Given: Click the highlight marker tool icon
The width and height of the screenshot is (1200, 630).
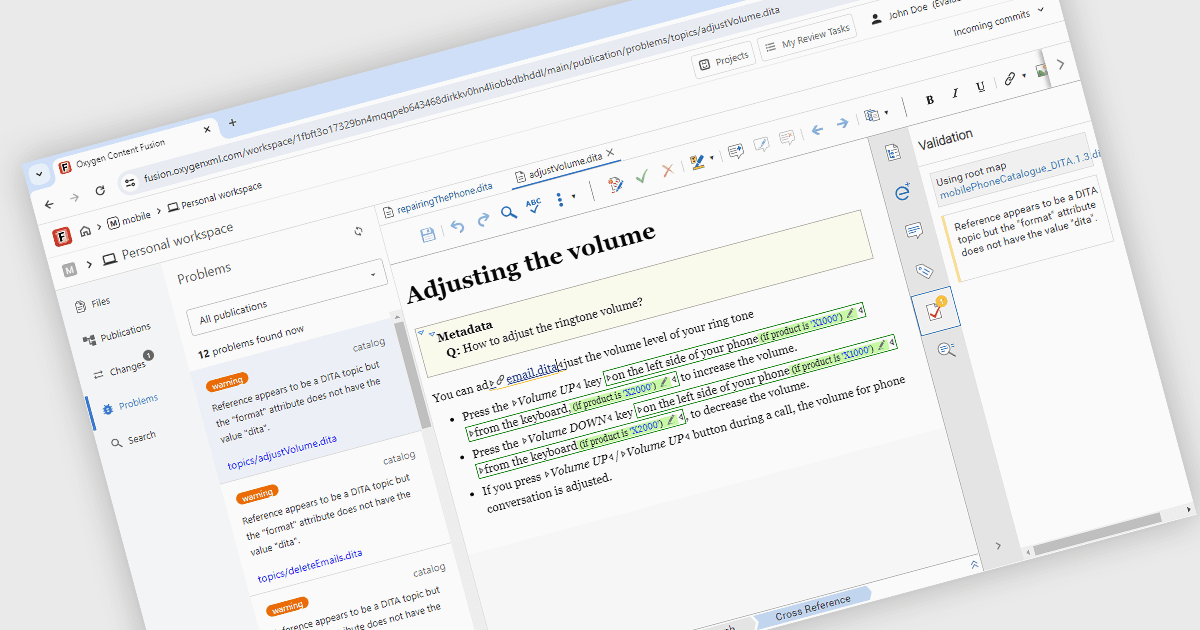Looking at the screenshot, I should (x=697, y=162).
